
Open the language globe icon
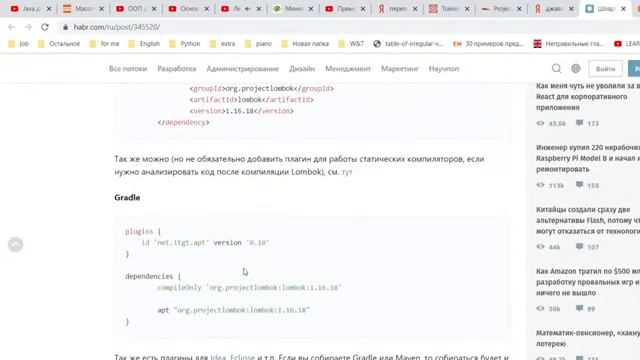click(576, 69)
